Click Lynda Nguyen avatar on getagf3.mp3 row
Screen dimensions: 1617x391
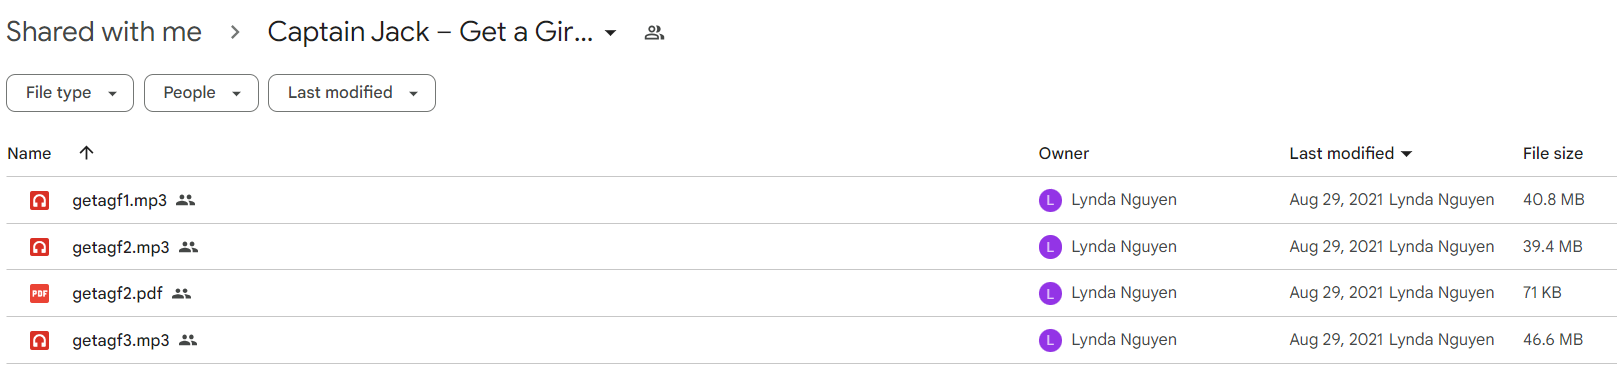tap(1050, 340)
